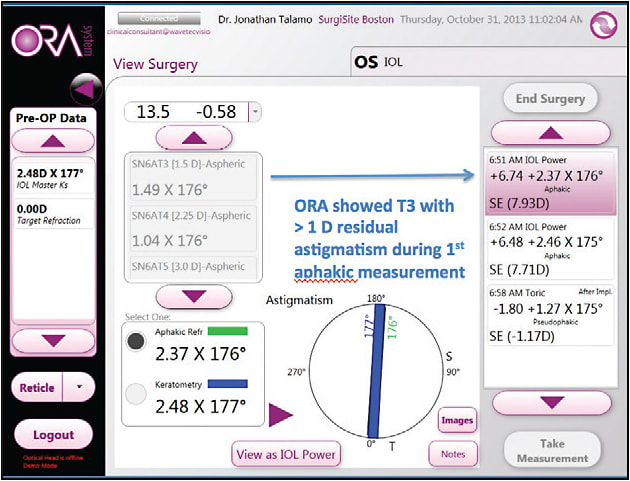Click the Logout button
The width and height of the screenshot is (630, 481).
53,435
